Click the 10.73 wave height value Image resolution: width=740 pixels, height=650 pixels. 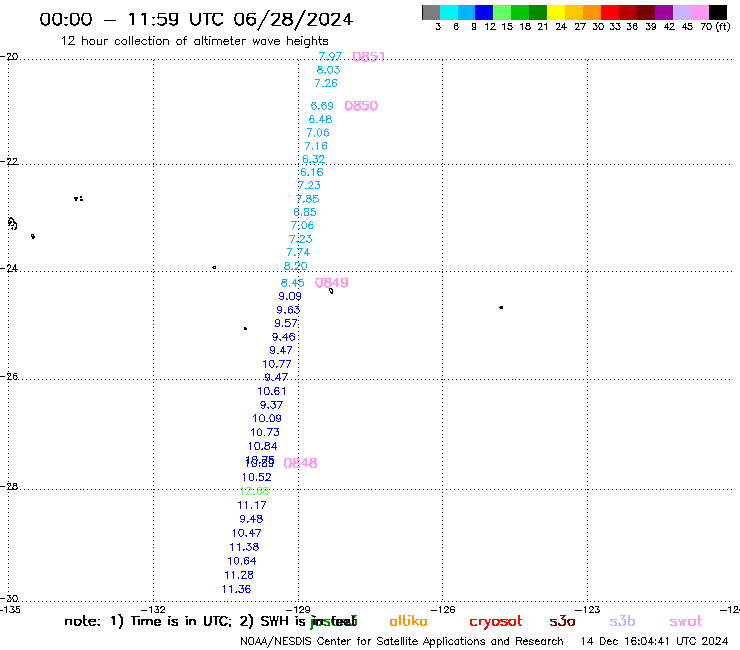[x=265, y=432]
